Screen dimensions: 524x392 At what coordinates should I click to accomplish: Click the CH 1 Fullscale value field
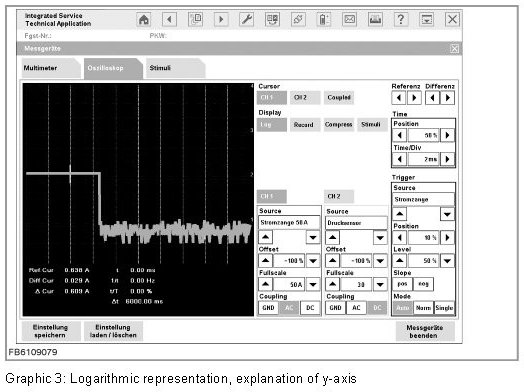tap(290, 284)
